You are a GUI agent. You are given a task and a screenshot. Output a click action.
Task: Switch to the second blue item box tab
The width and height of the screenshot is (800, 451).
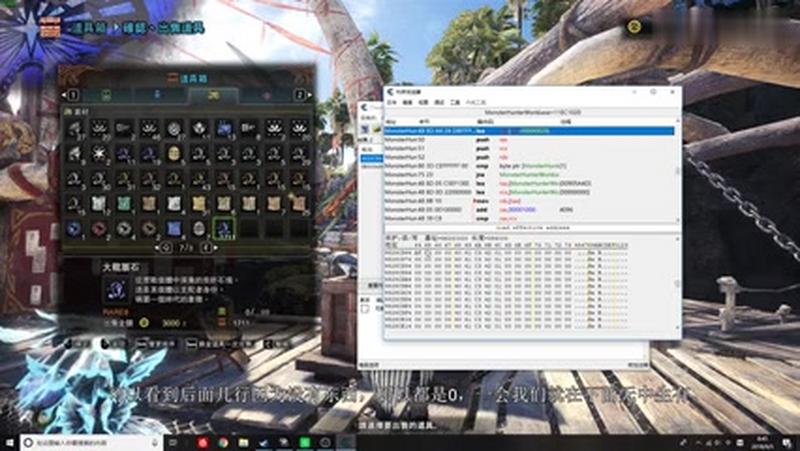[x=157, y=95]
